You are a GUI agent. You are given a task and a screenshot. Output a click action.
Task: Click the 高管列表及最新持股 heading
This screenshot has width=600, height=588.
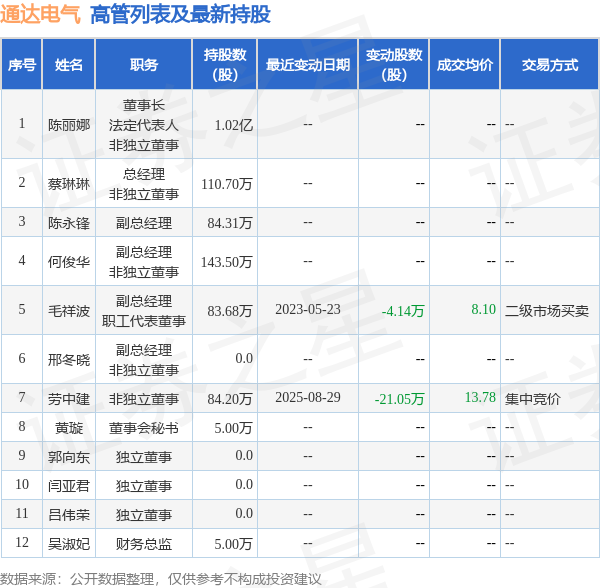tap(180, 15)
